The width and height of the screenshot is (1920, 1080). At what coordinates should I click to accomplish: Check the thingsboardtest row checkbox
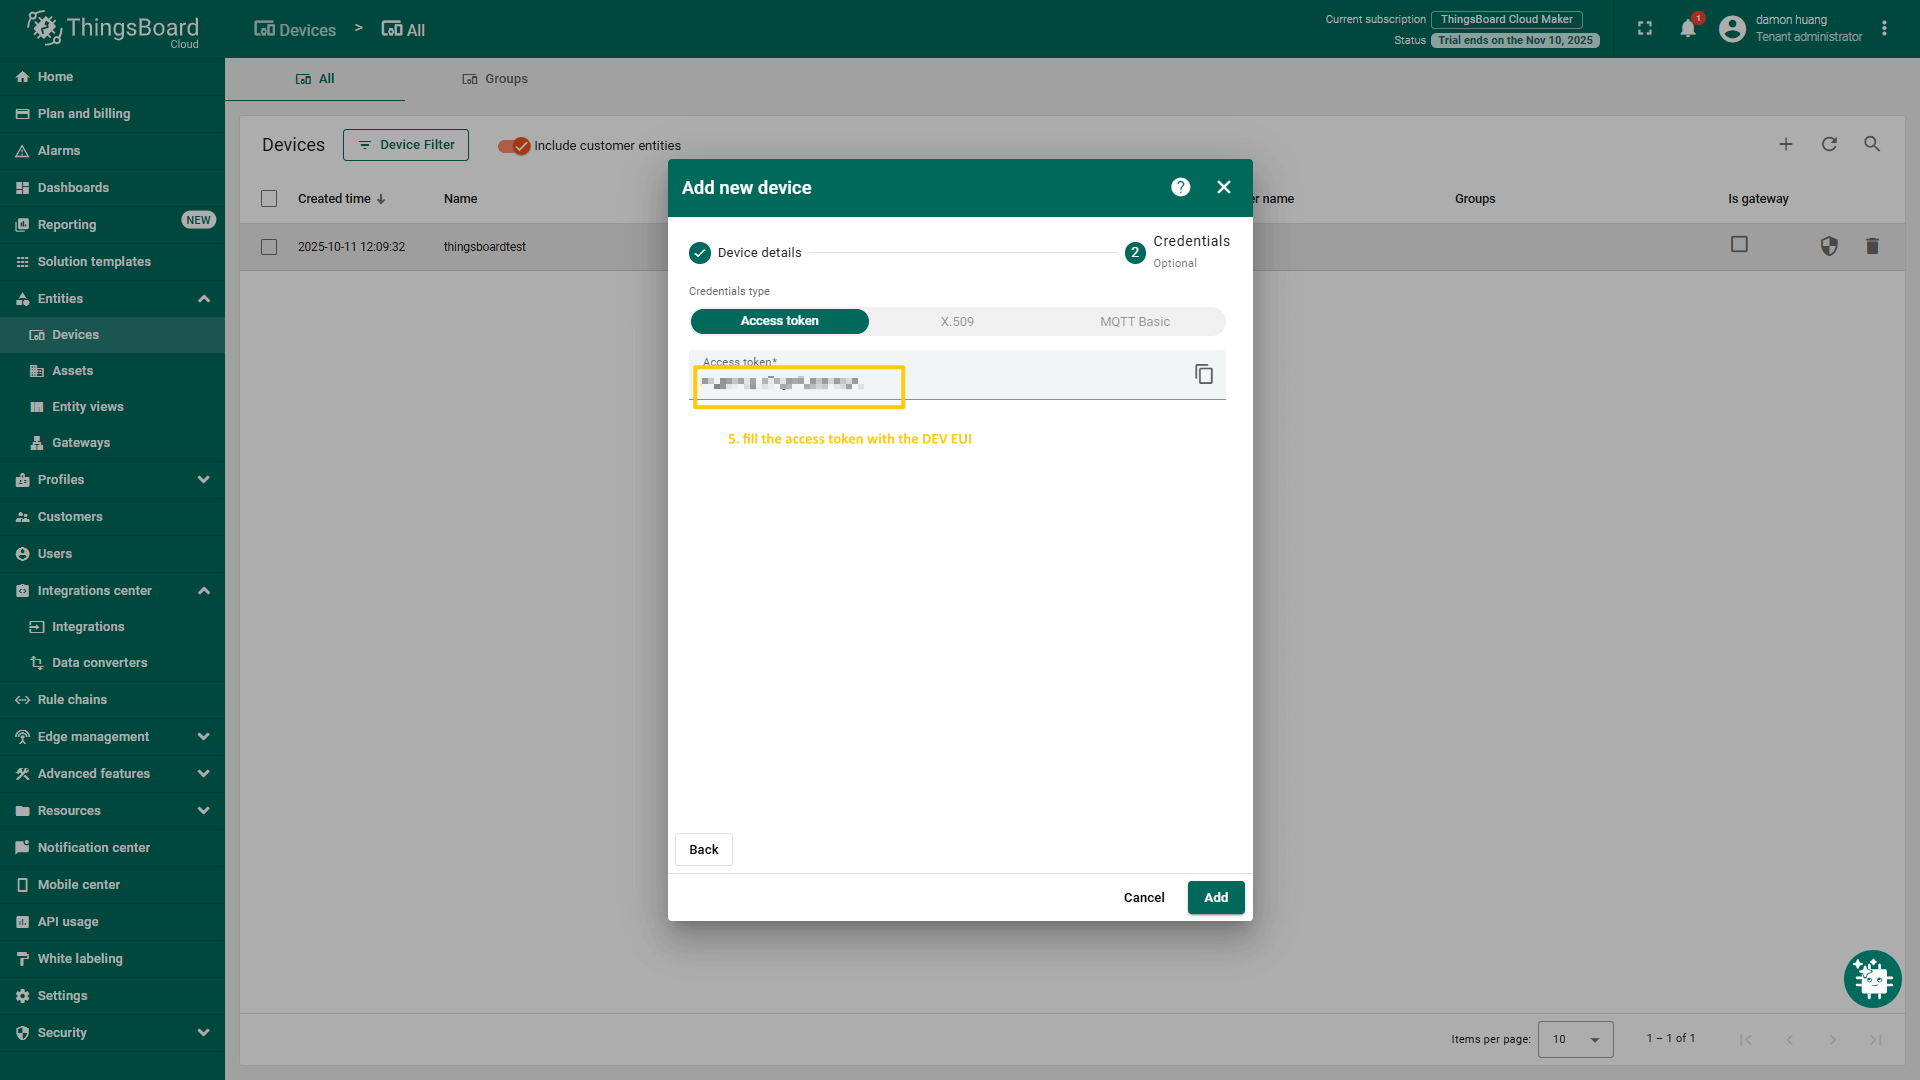(269, 247)
